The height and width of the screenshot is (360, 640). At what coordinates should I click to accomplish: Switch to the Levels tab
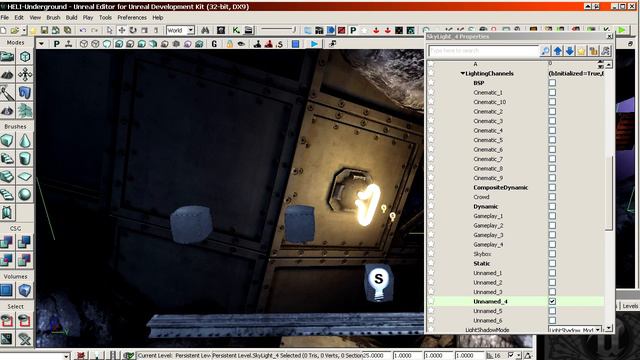tap(630, 306)
